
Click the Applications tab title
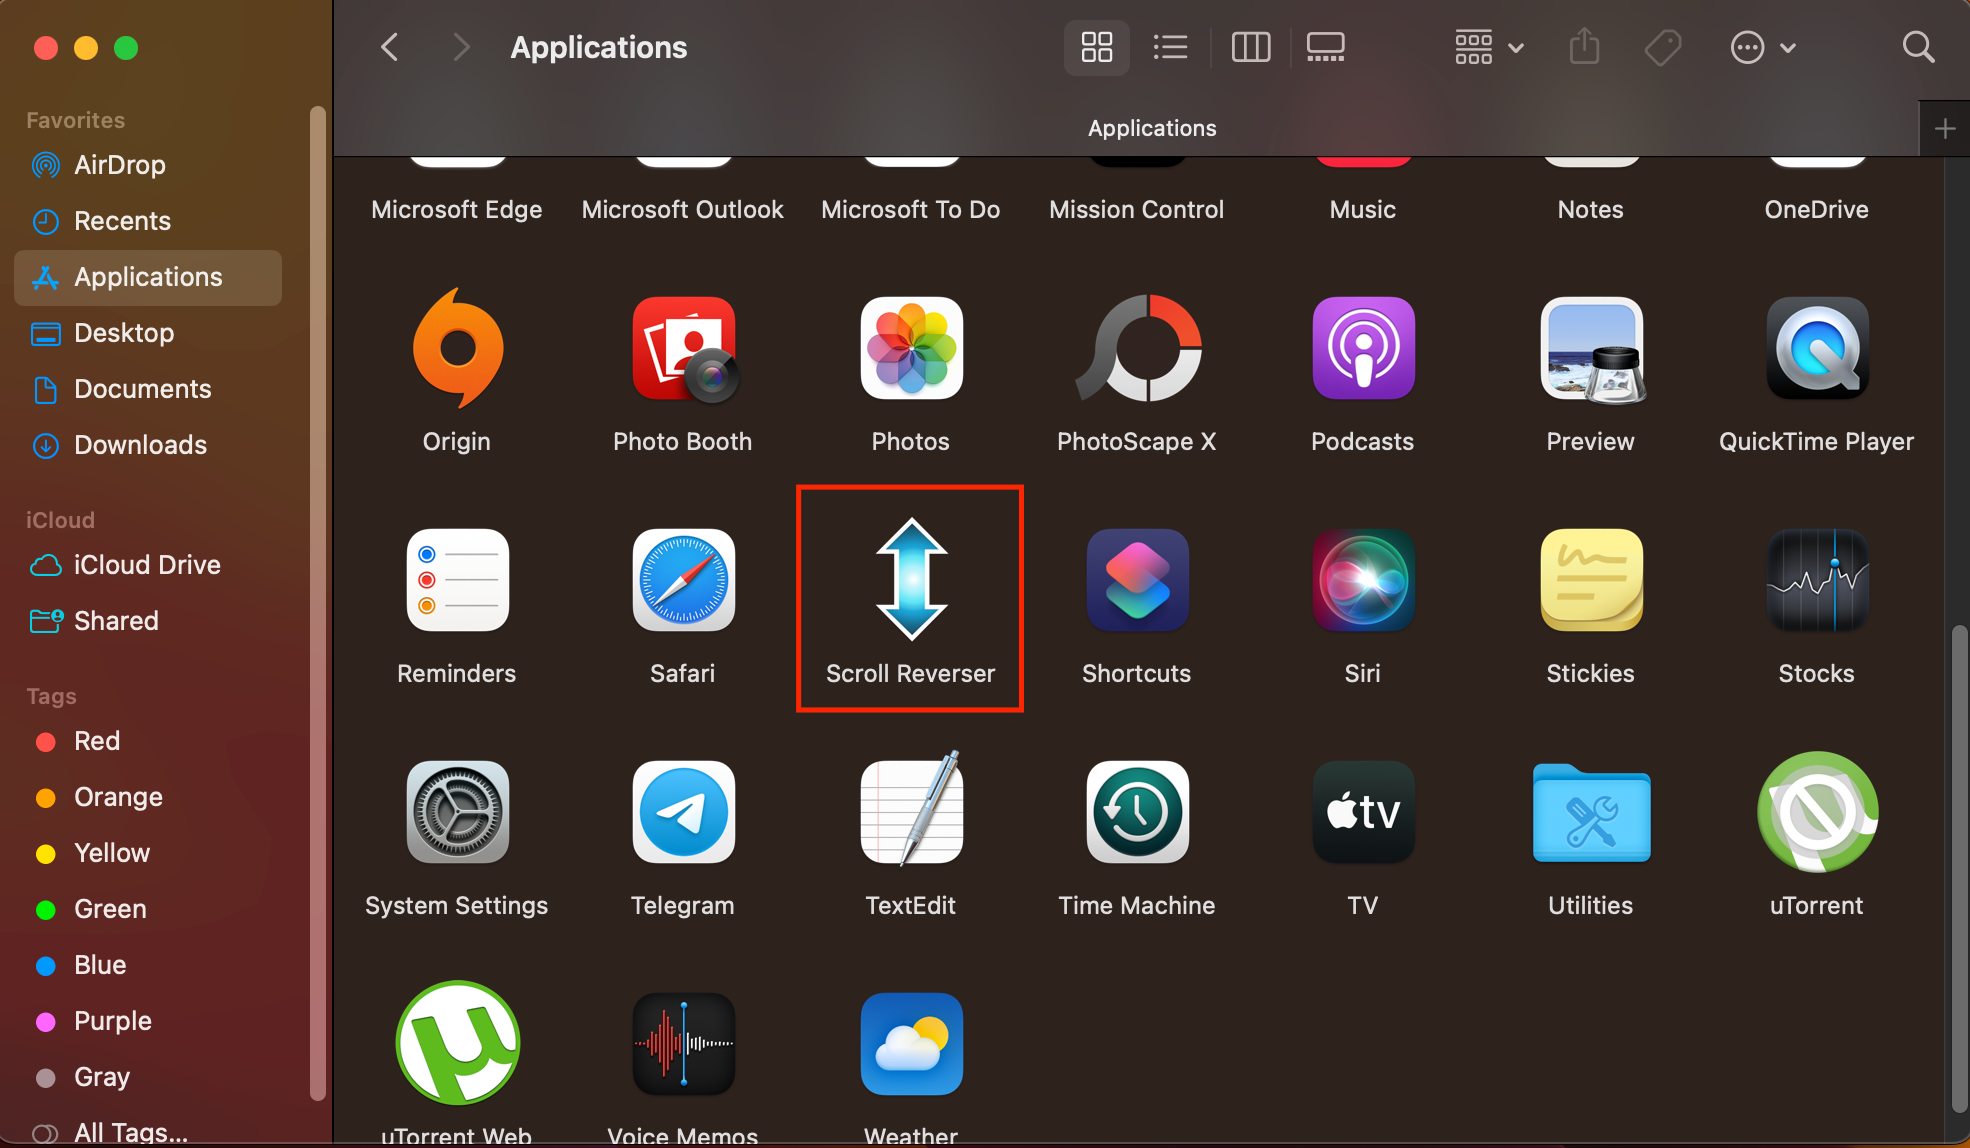tap(1152, 128)
